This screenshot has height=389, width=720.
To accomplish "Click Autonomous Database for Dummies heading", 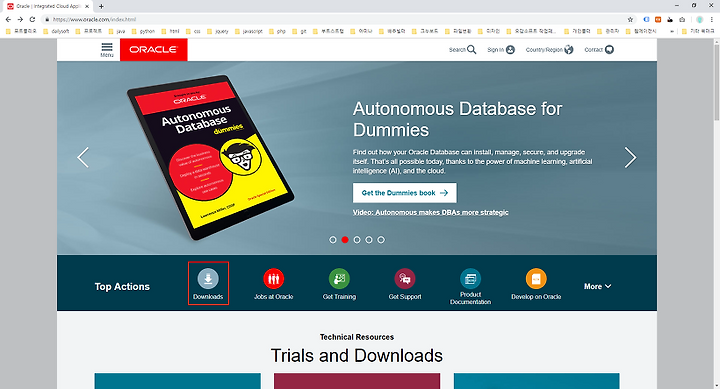I will pos(457,119).
